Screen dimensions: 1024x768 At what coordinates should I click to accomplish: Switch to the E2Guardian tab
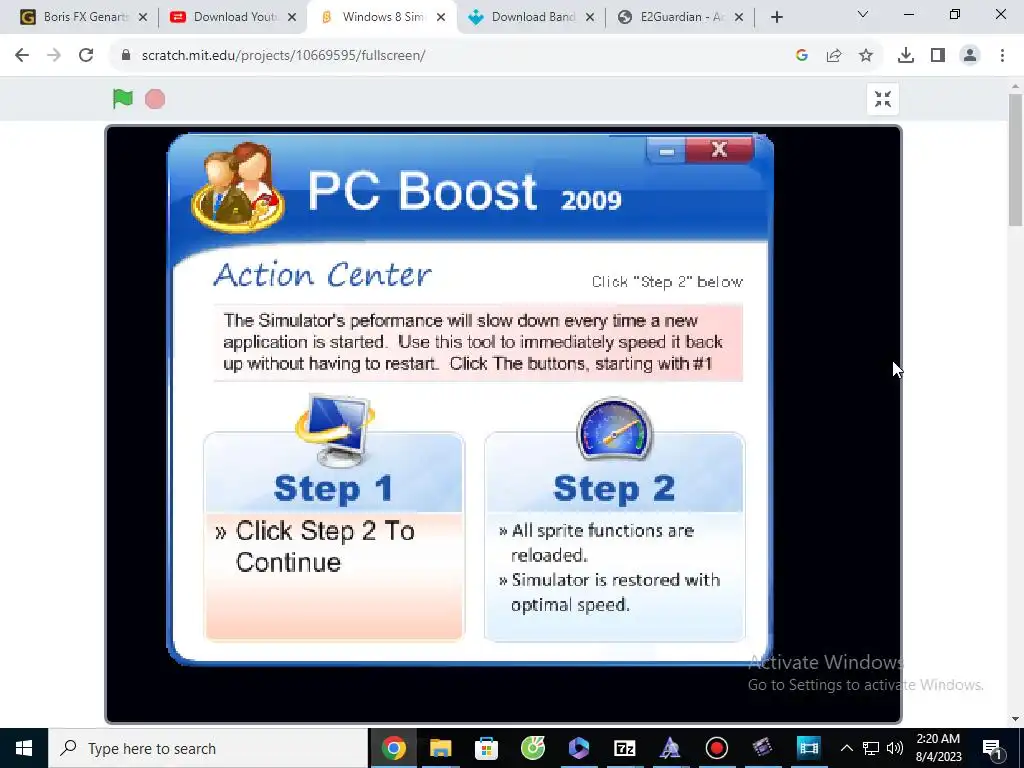(x=682, y=17)
